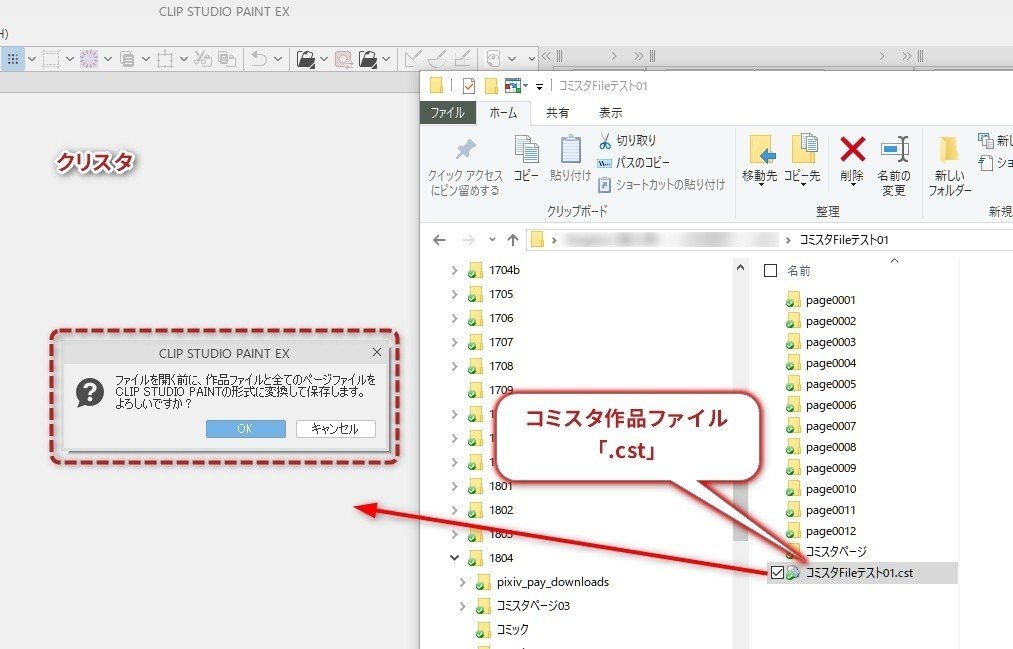Expand the 1705 folder in tree
Viewport: 1013px width, 649px height.
click(x=454, y=294)
